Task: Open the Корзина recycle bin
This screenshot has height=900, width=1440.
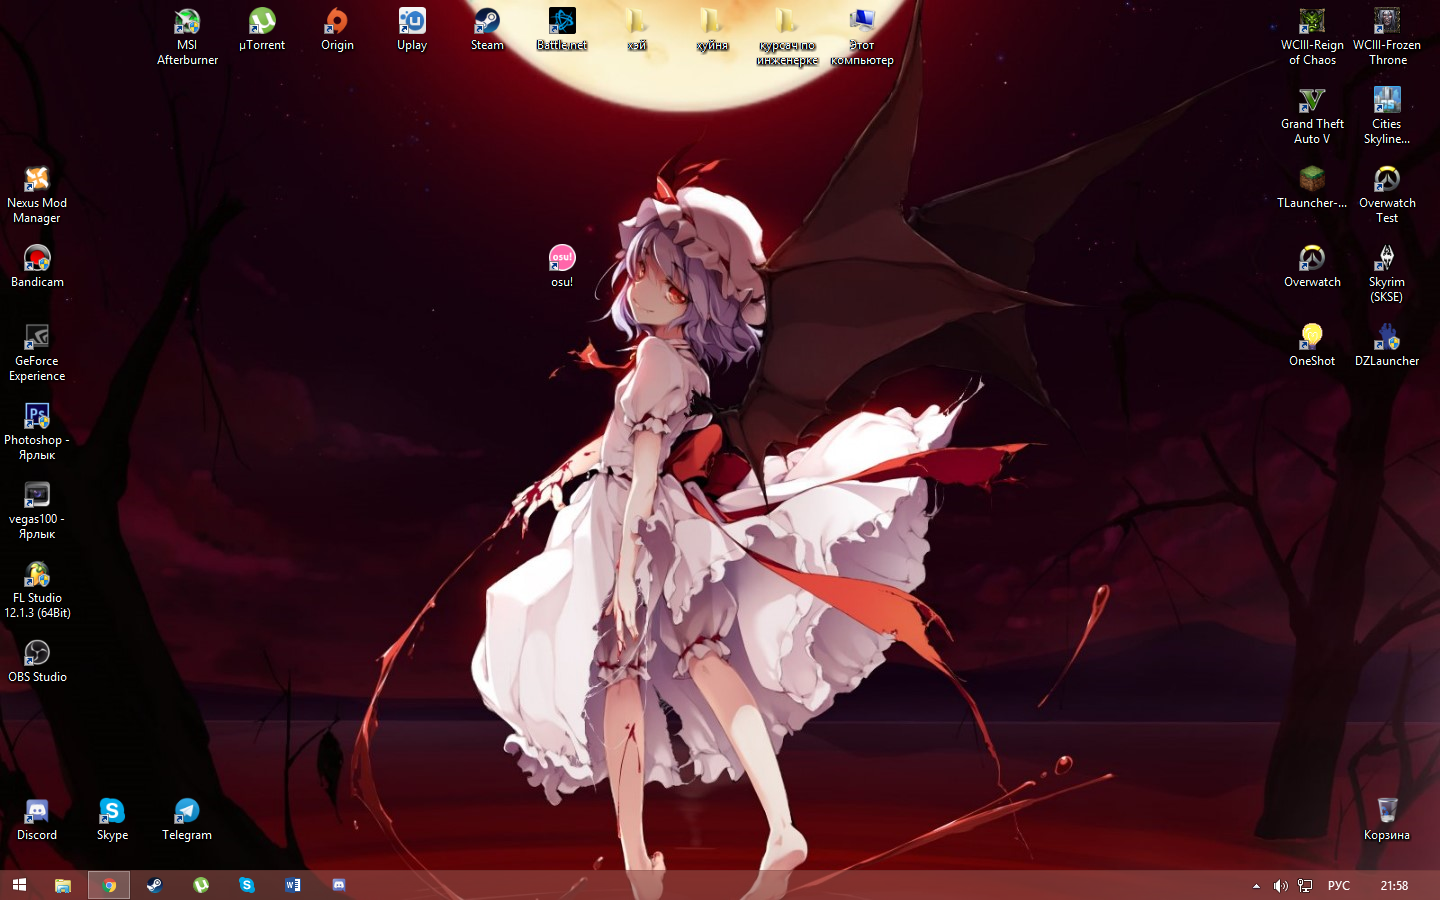Action: (1387, 819)
